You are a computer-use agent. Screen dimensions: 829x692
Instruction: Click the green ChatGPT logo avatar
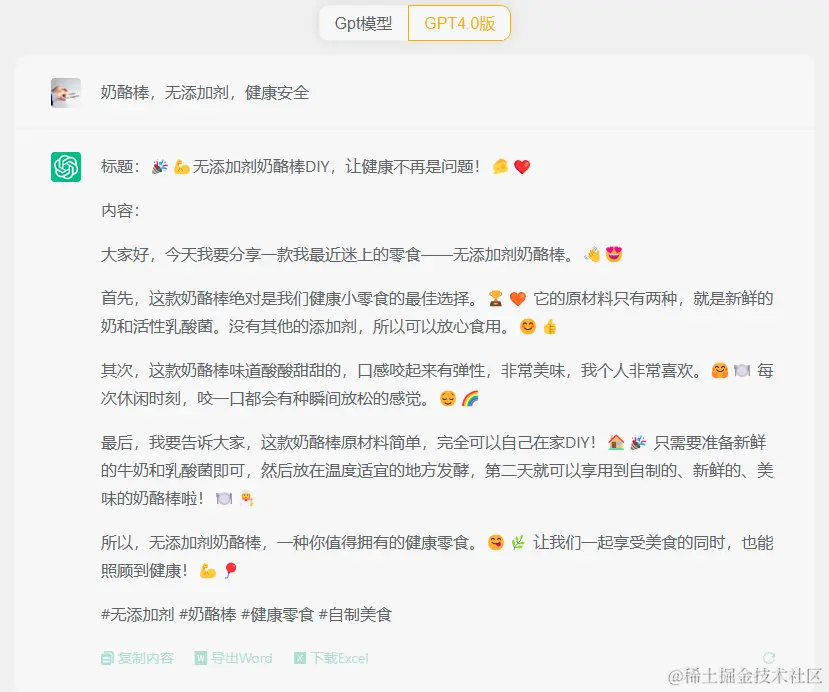[66, 166]
